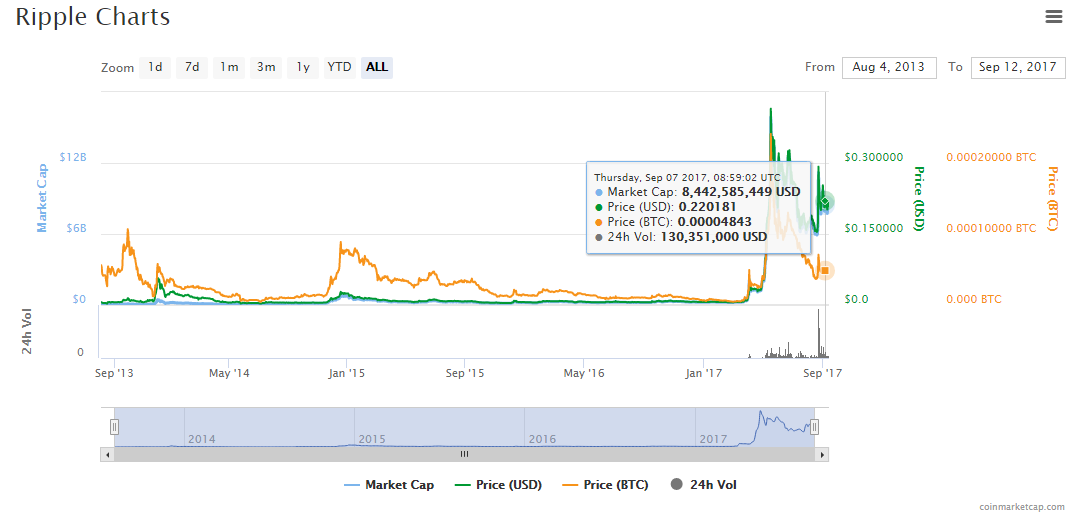Click the $0.300000 price axis label
1086x512 pixels.
point(874,157)
